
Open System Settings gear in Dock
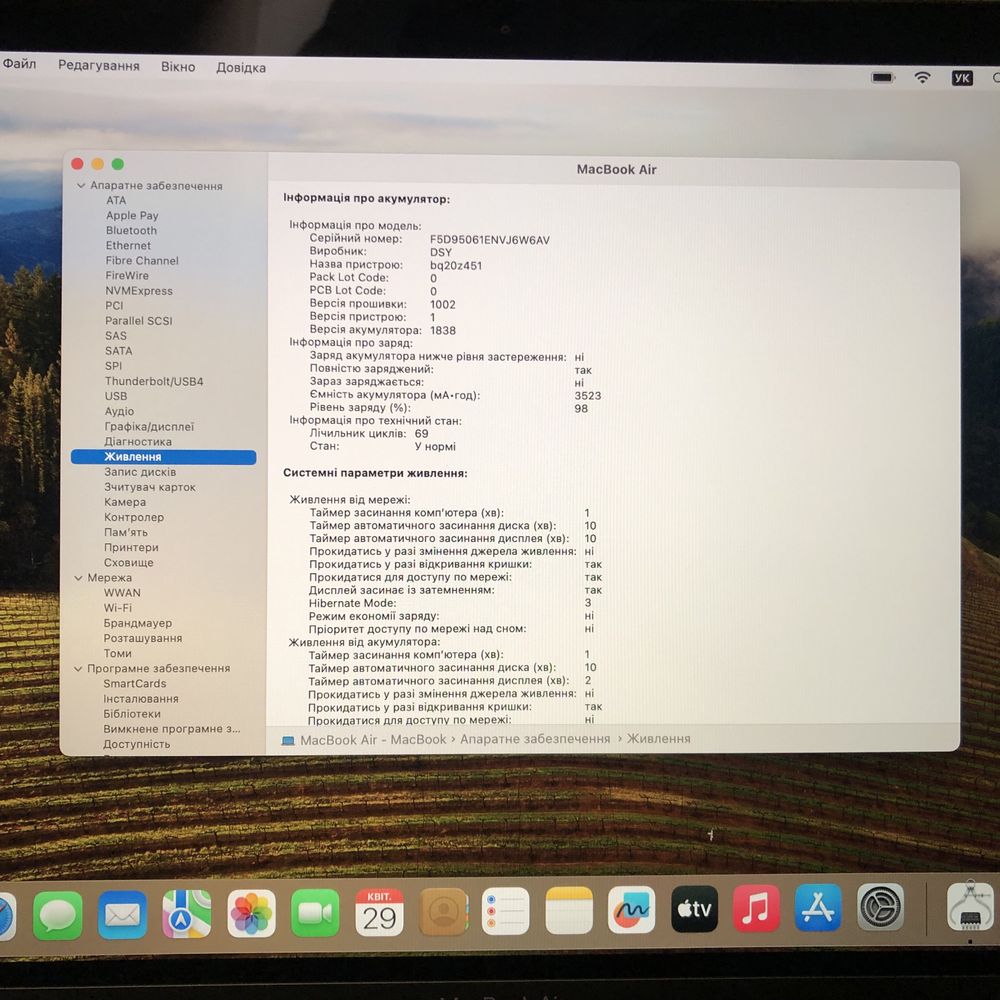[x=879, y=907]
